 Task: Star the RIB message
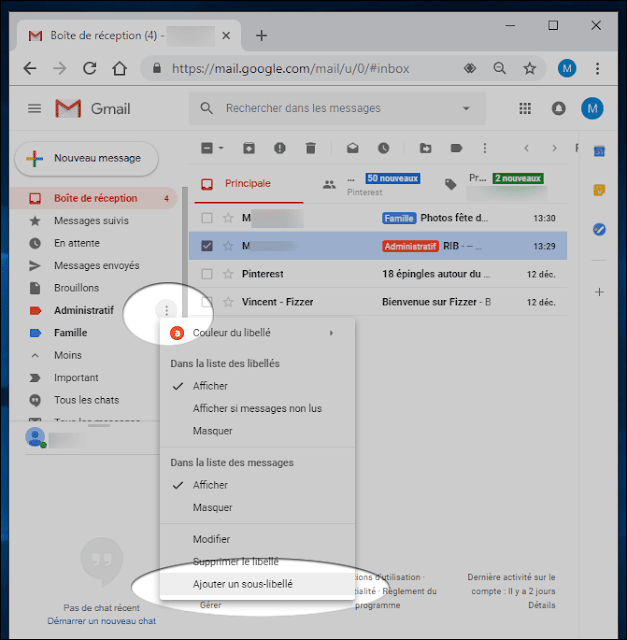(228, 246)
